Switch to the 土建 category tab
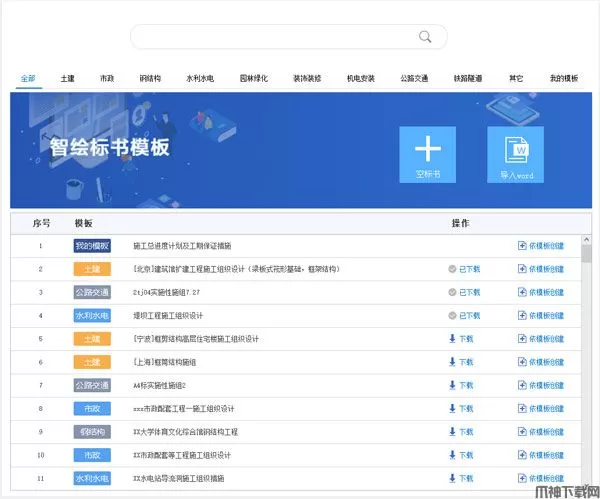The height and width of the screenshot is (499, 600). point(67,78)
